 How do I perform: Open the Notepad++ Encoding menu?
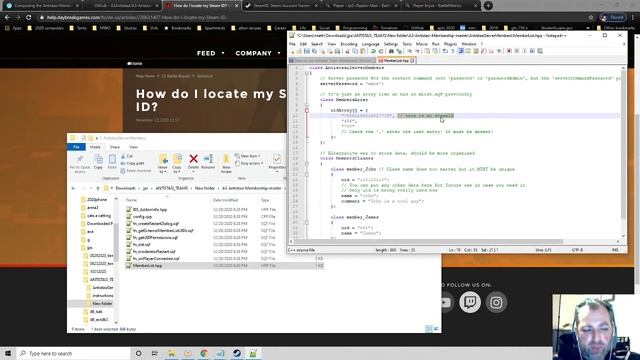coord(349,44)
